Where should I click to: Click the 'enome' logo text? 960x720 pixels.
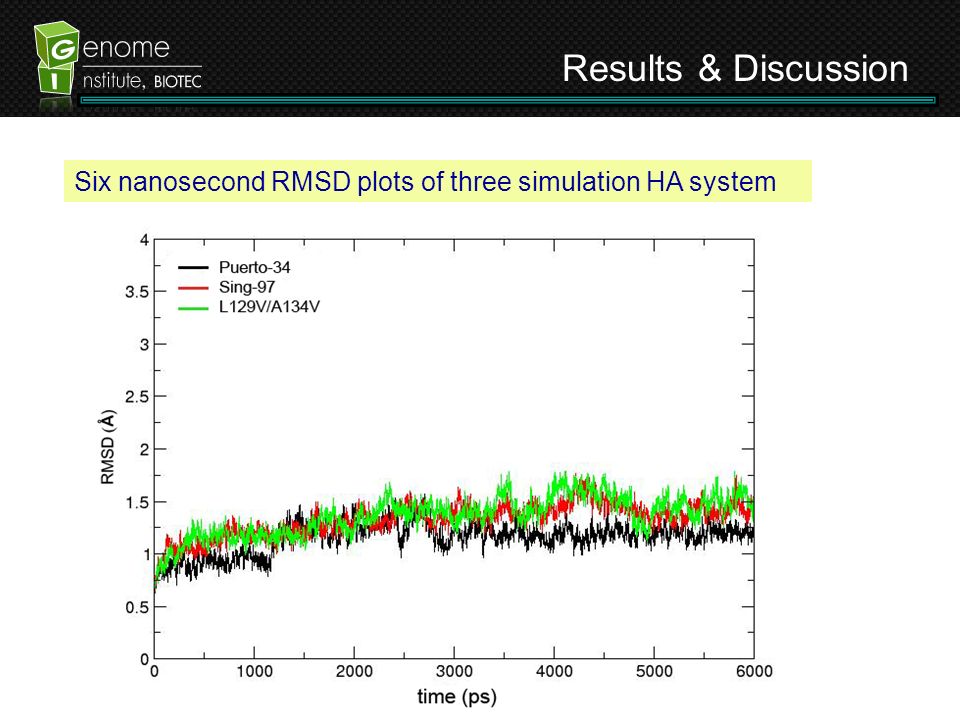[x=126, y=48]
